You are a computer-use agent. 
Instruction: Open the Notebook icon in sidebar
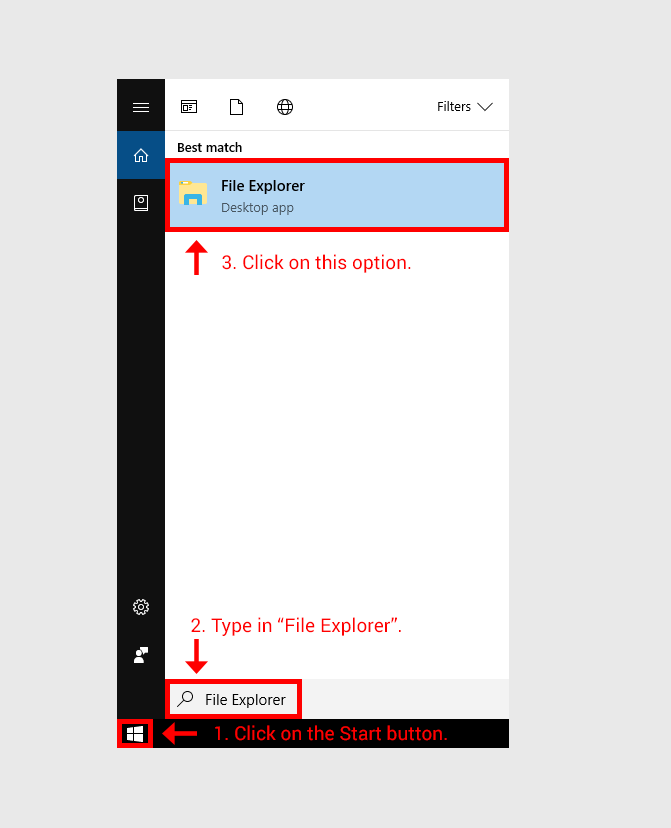click(x=141, y=203)
